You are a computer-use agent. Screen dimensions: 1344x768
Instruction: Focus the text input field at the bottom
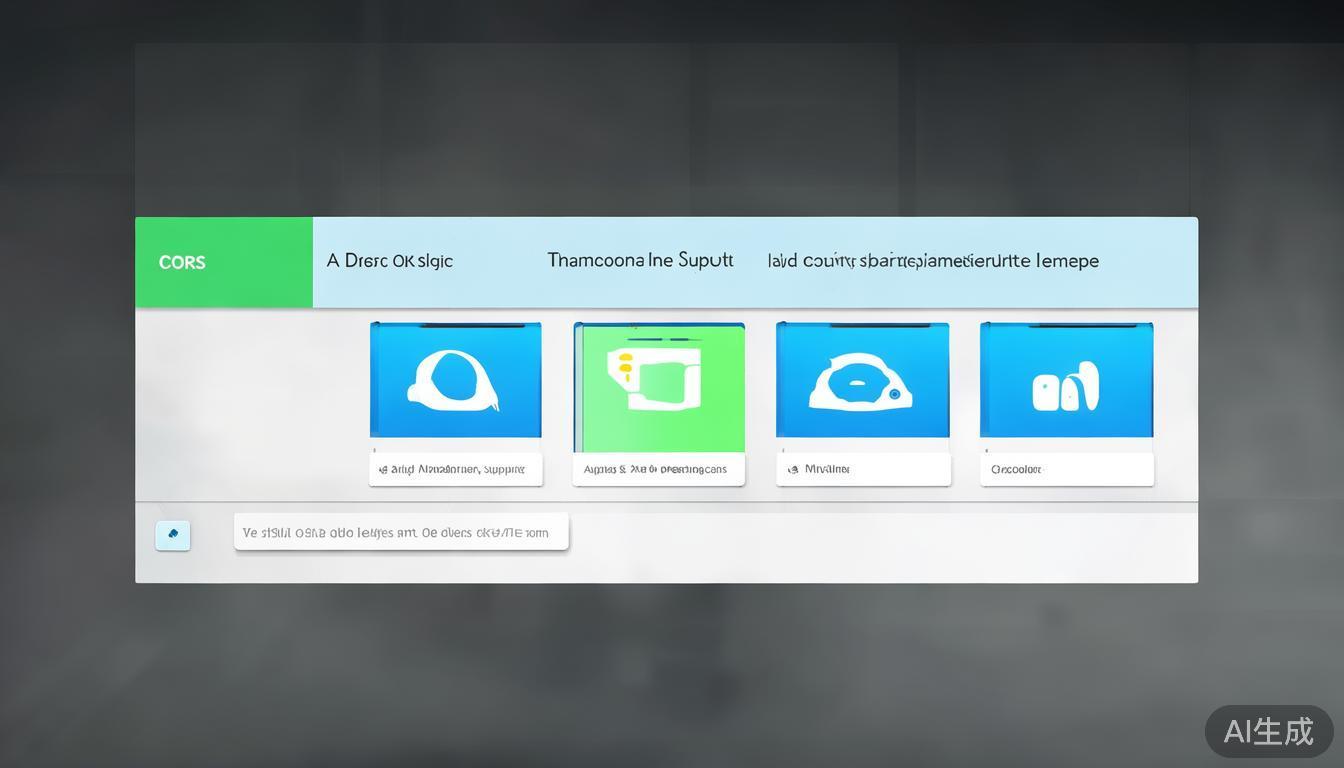(401, 532)
